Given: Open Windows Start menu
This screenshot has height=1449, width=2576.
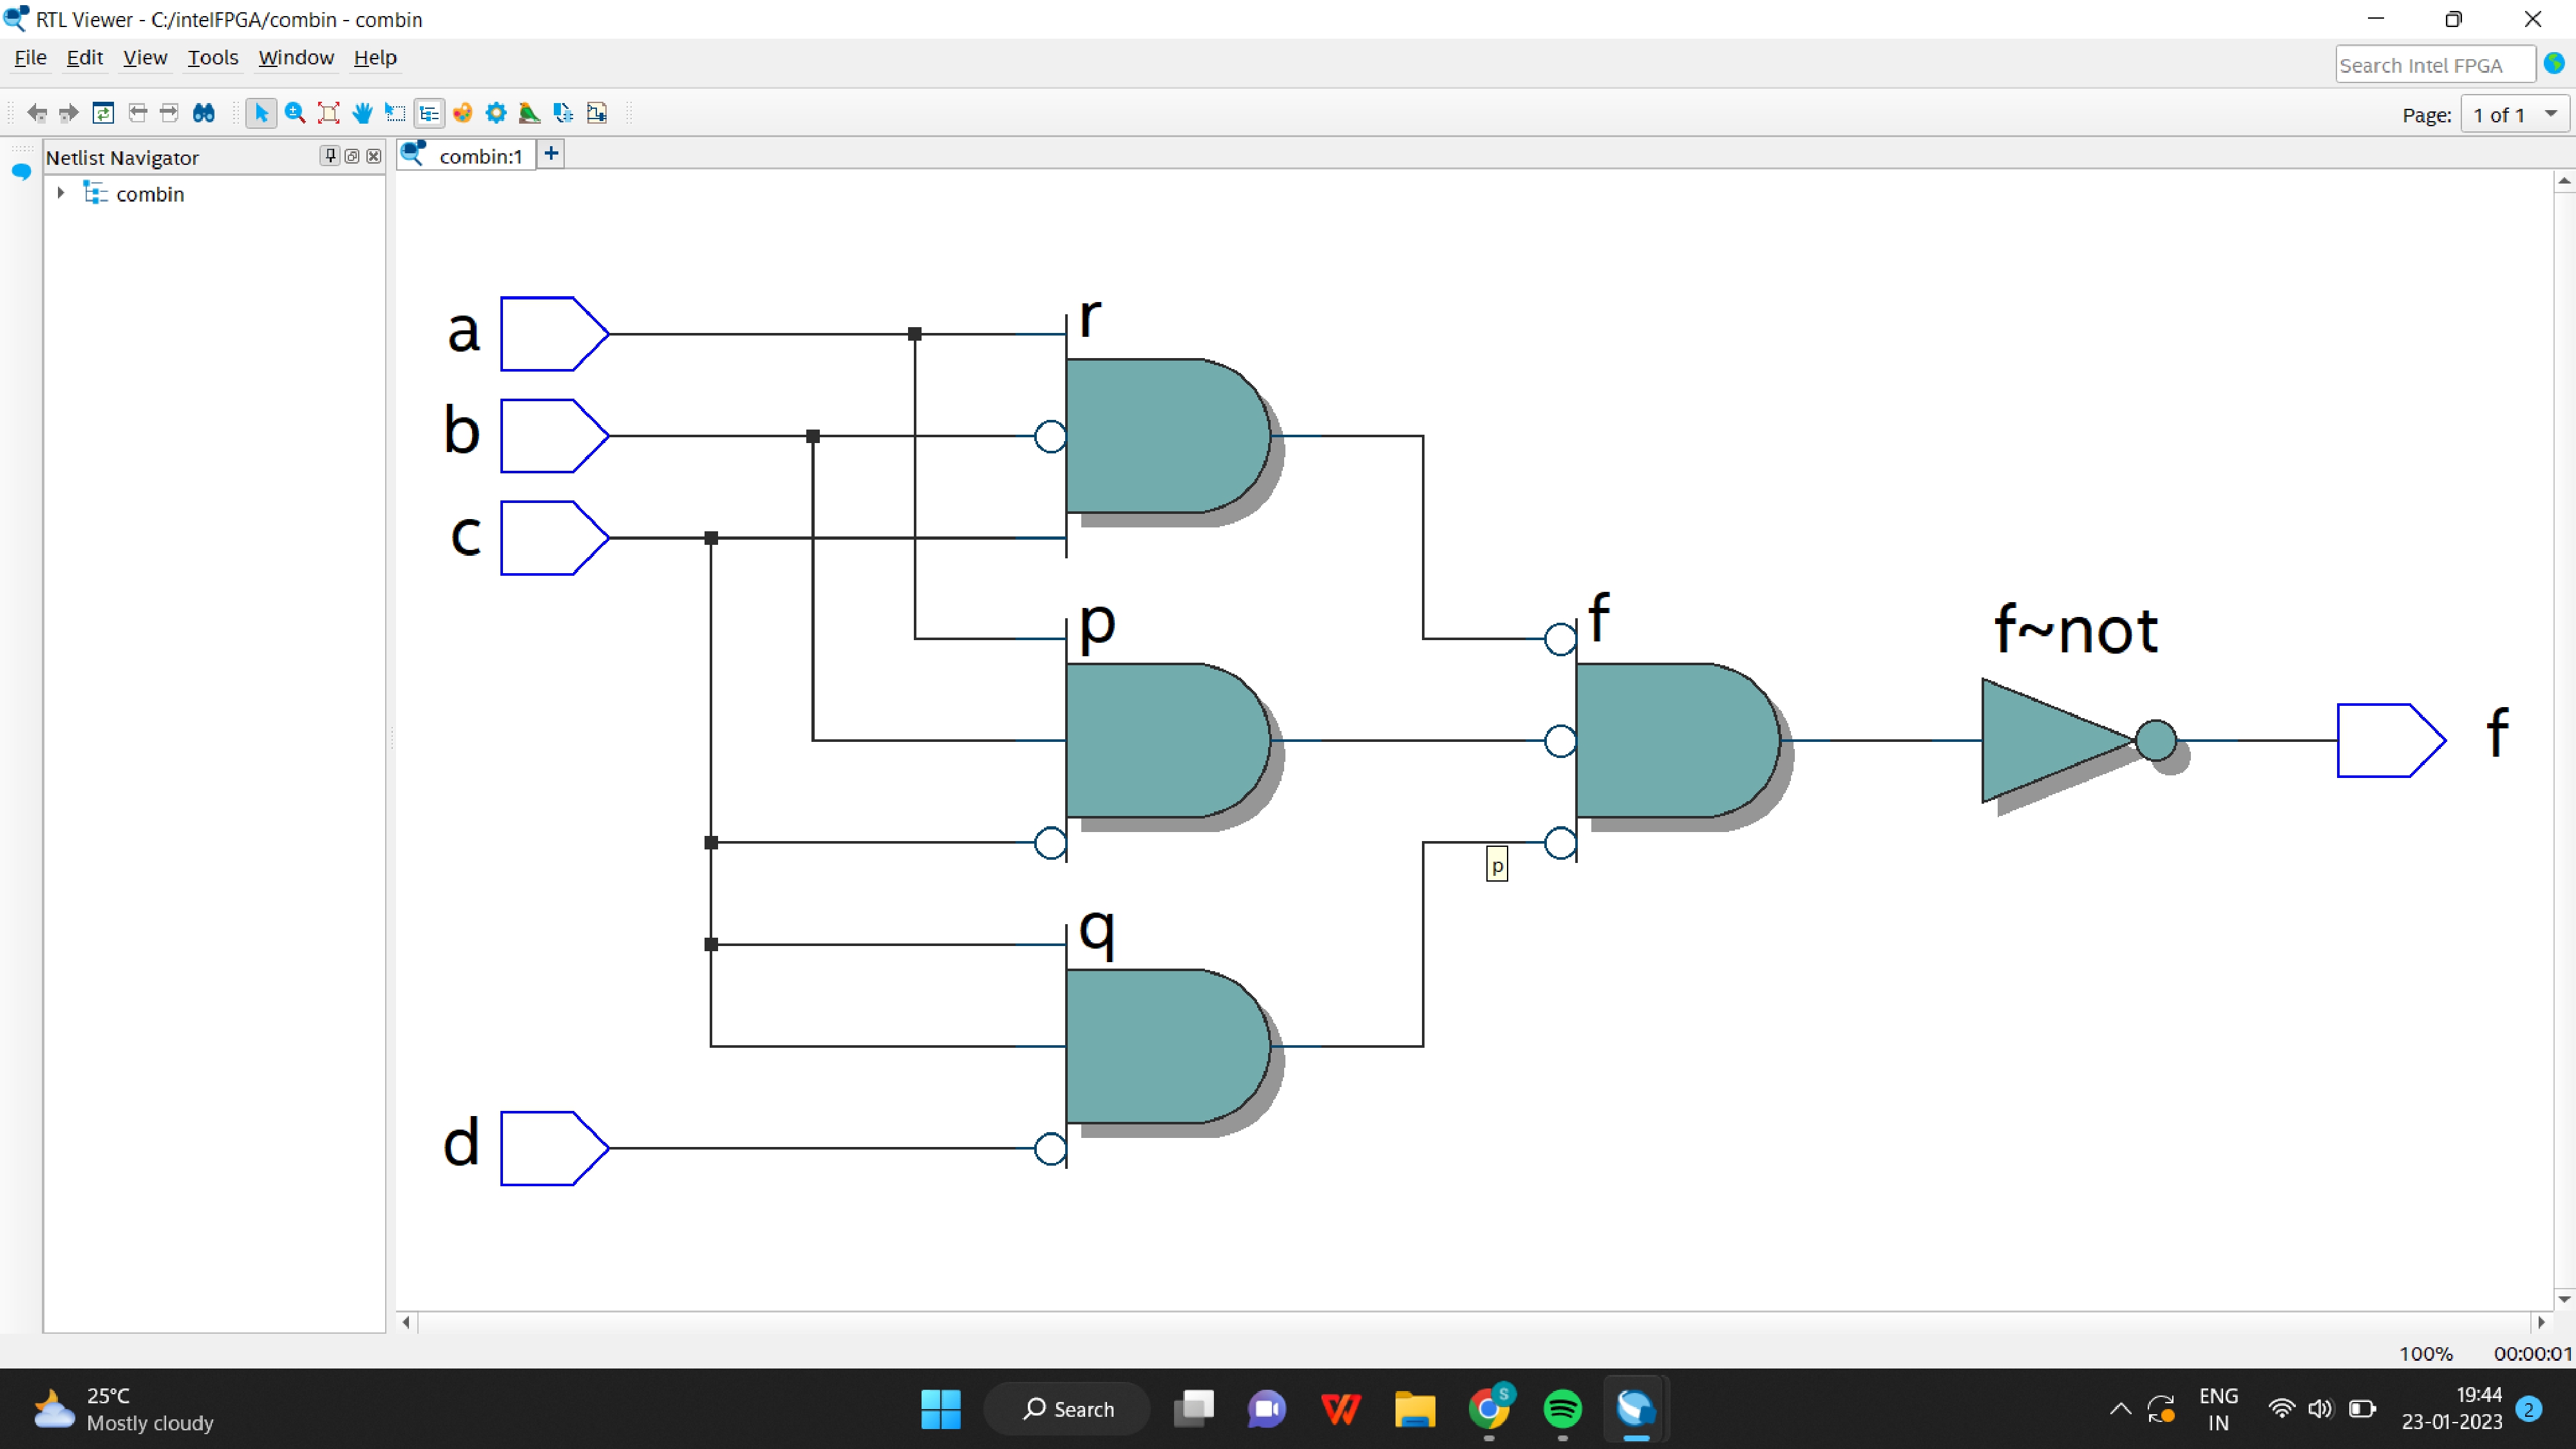Looking at the screenshot, I should point(940,1409).
